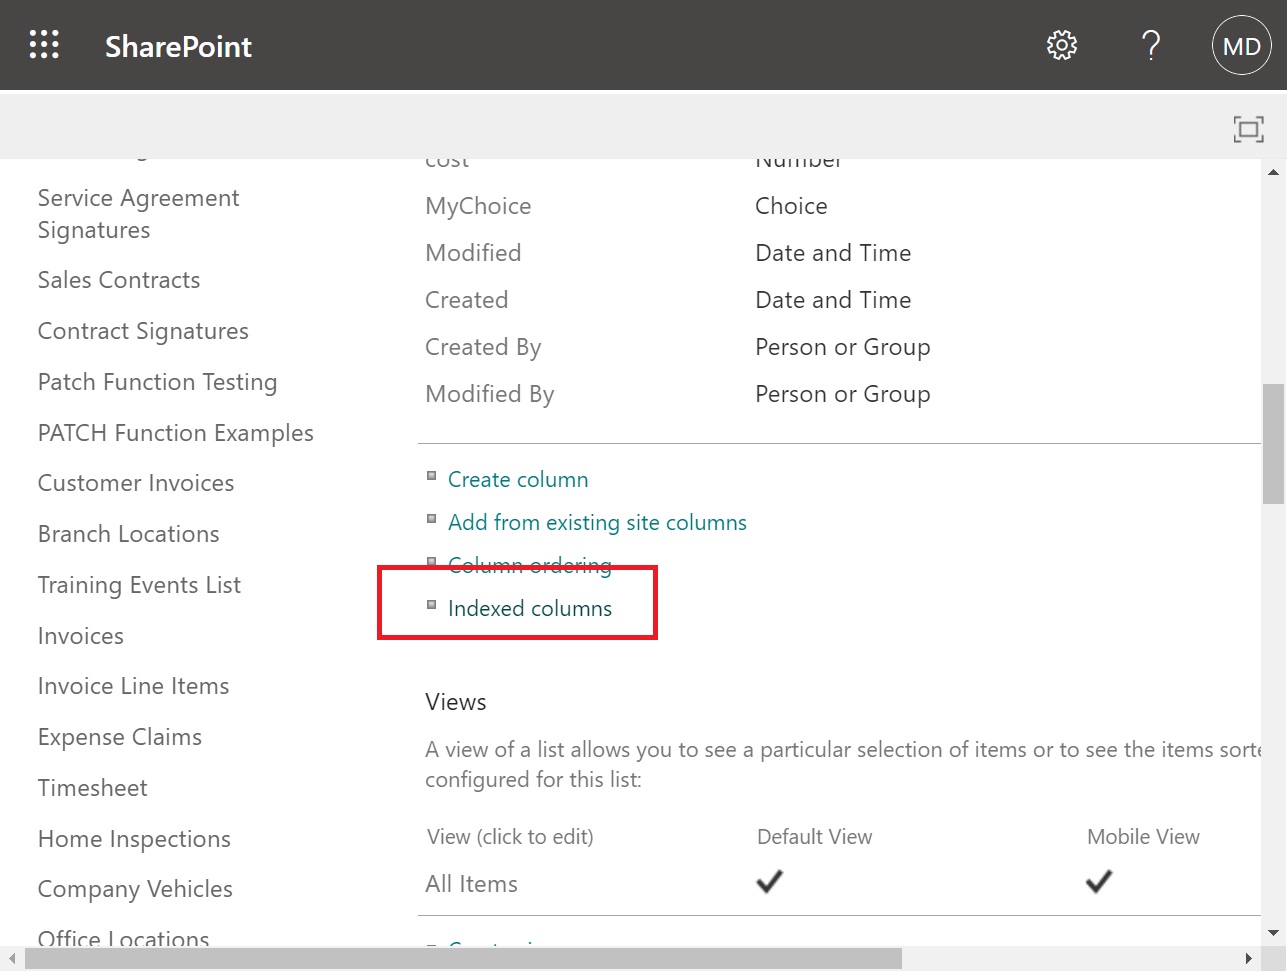This screenshot has height=972, width=1287.
Task: Toggle the Mobile View checkmark for All Items
Action: coord(1098,882)
